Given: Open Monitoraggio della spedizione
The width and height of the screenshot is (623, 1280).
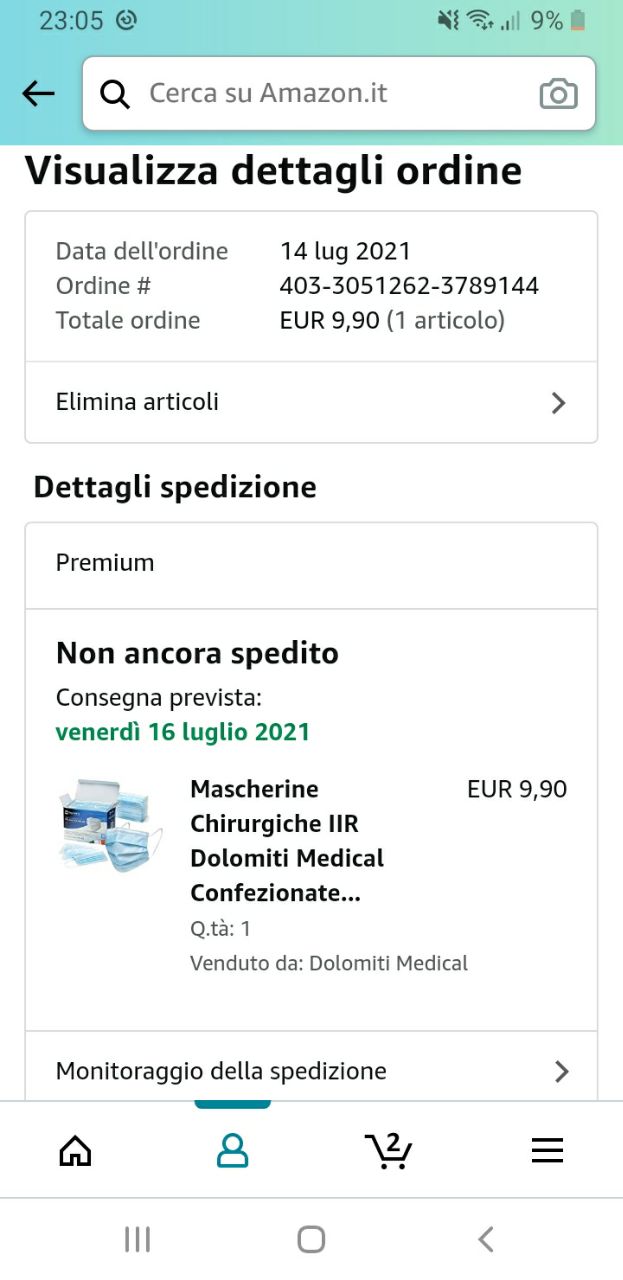Looking at the screenshot, I should pyautogui.click(x=221, y=1071).
